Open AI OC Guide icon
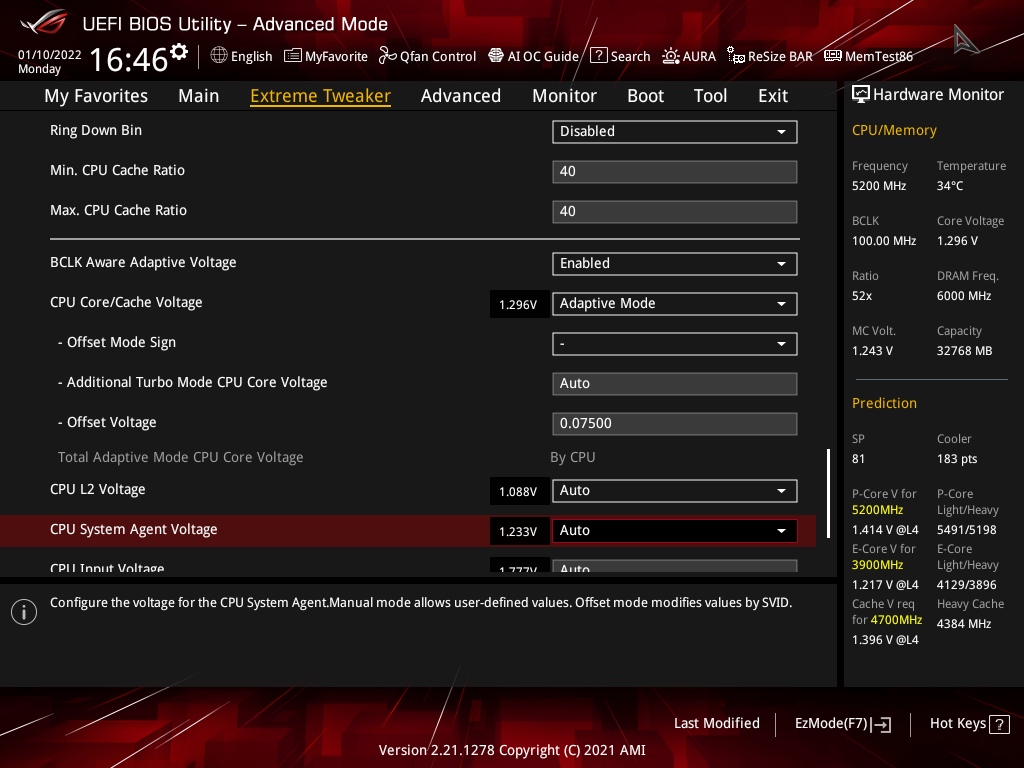The width and height of the screenshot is (1024, 768). coord(496,56)
